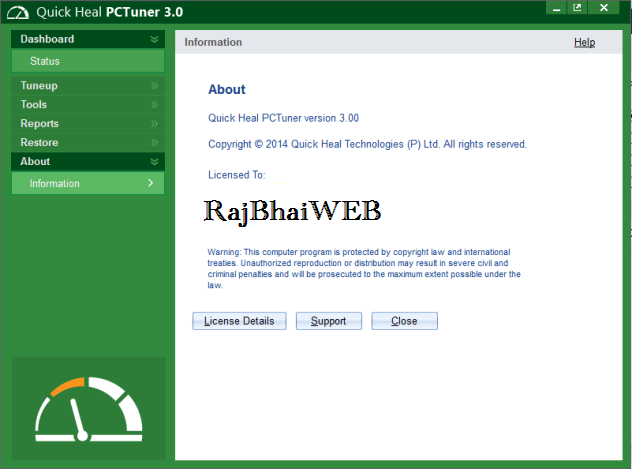
Task: Click the Close button in About panel
Action: tap(404, 321)
